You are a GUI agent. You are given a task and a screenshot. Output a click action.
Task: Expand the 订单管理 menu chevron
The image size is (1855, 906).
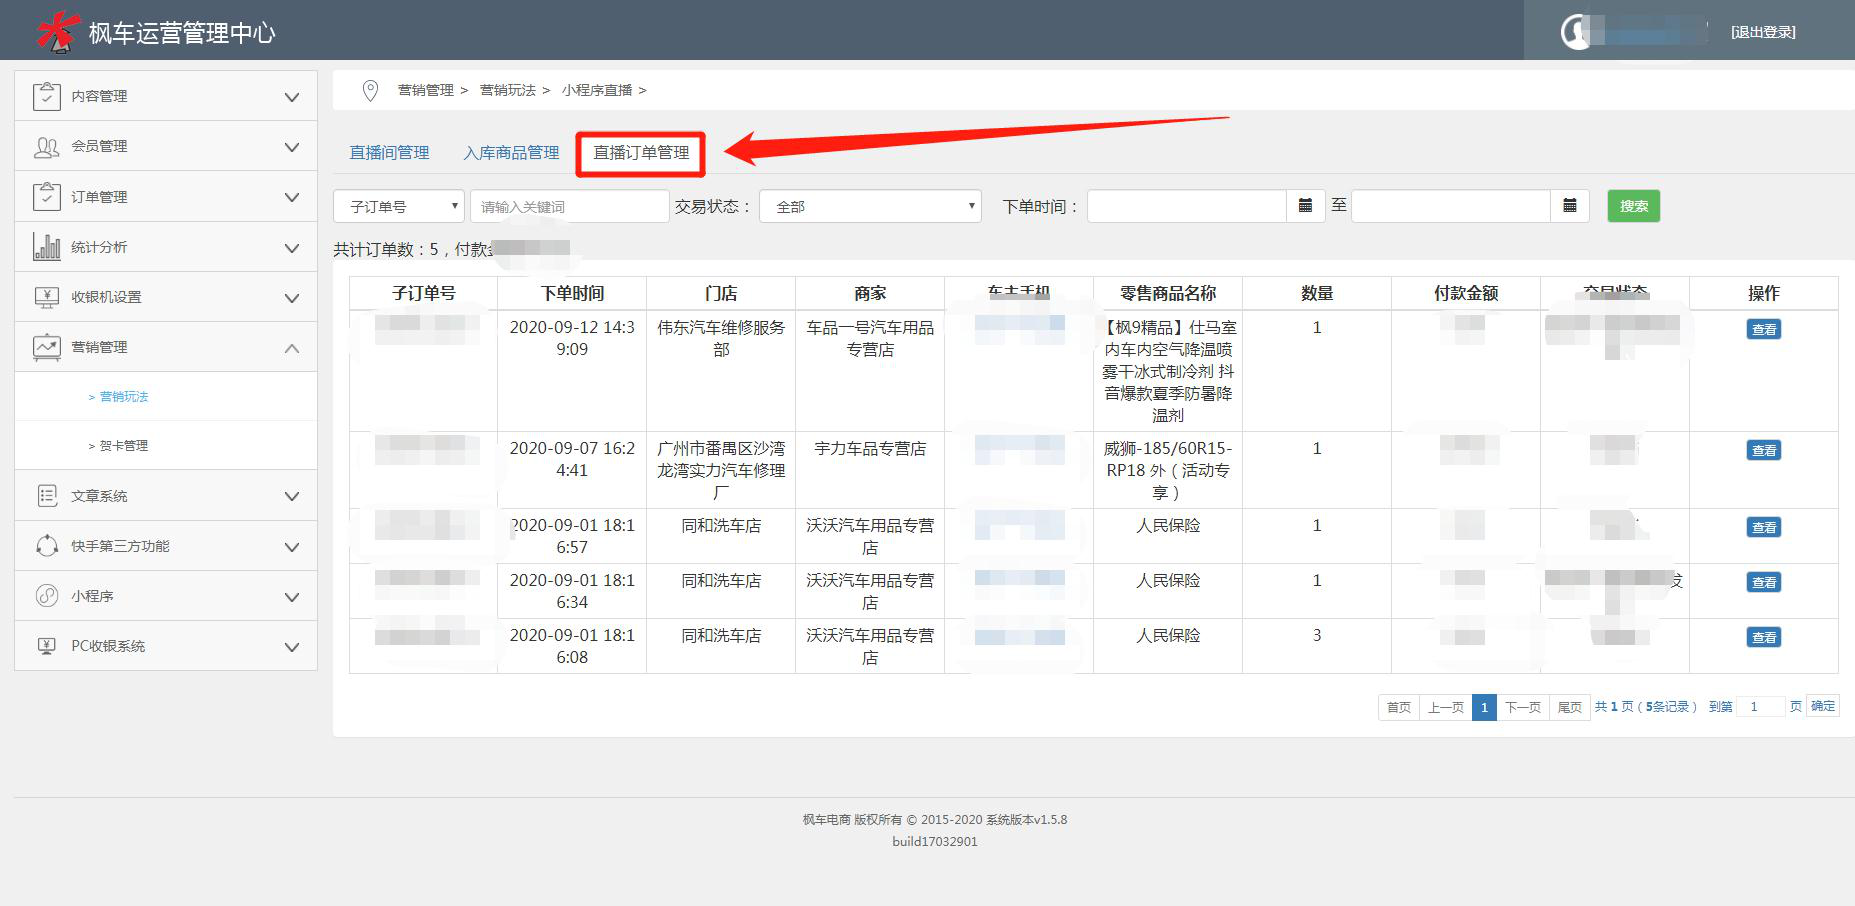[x=292, y=197]
